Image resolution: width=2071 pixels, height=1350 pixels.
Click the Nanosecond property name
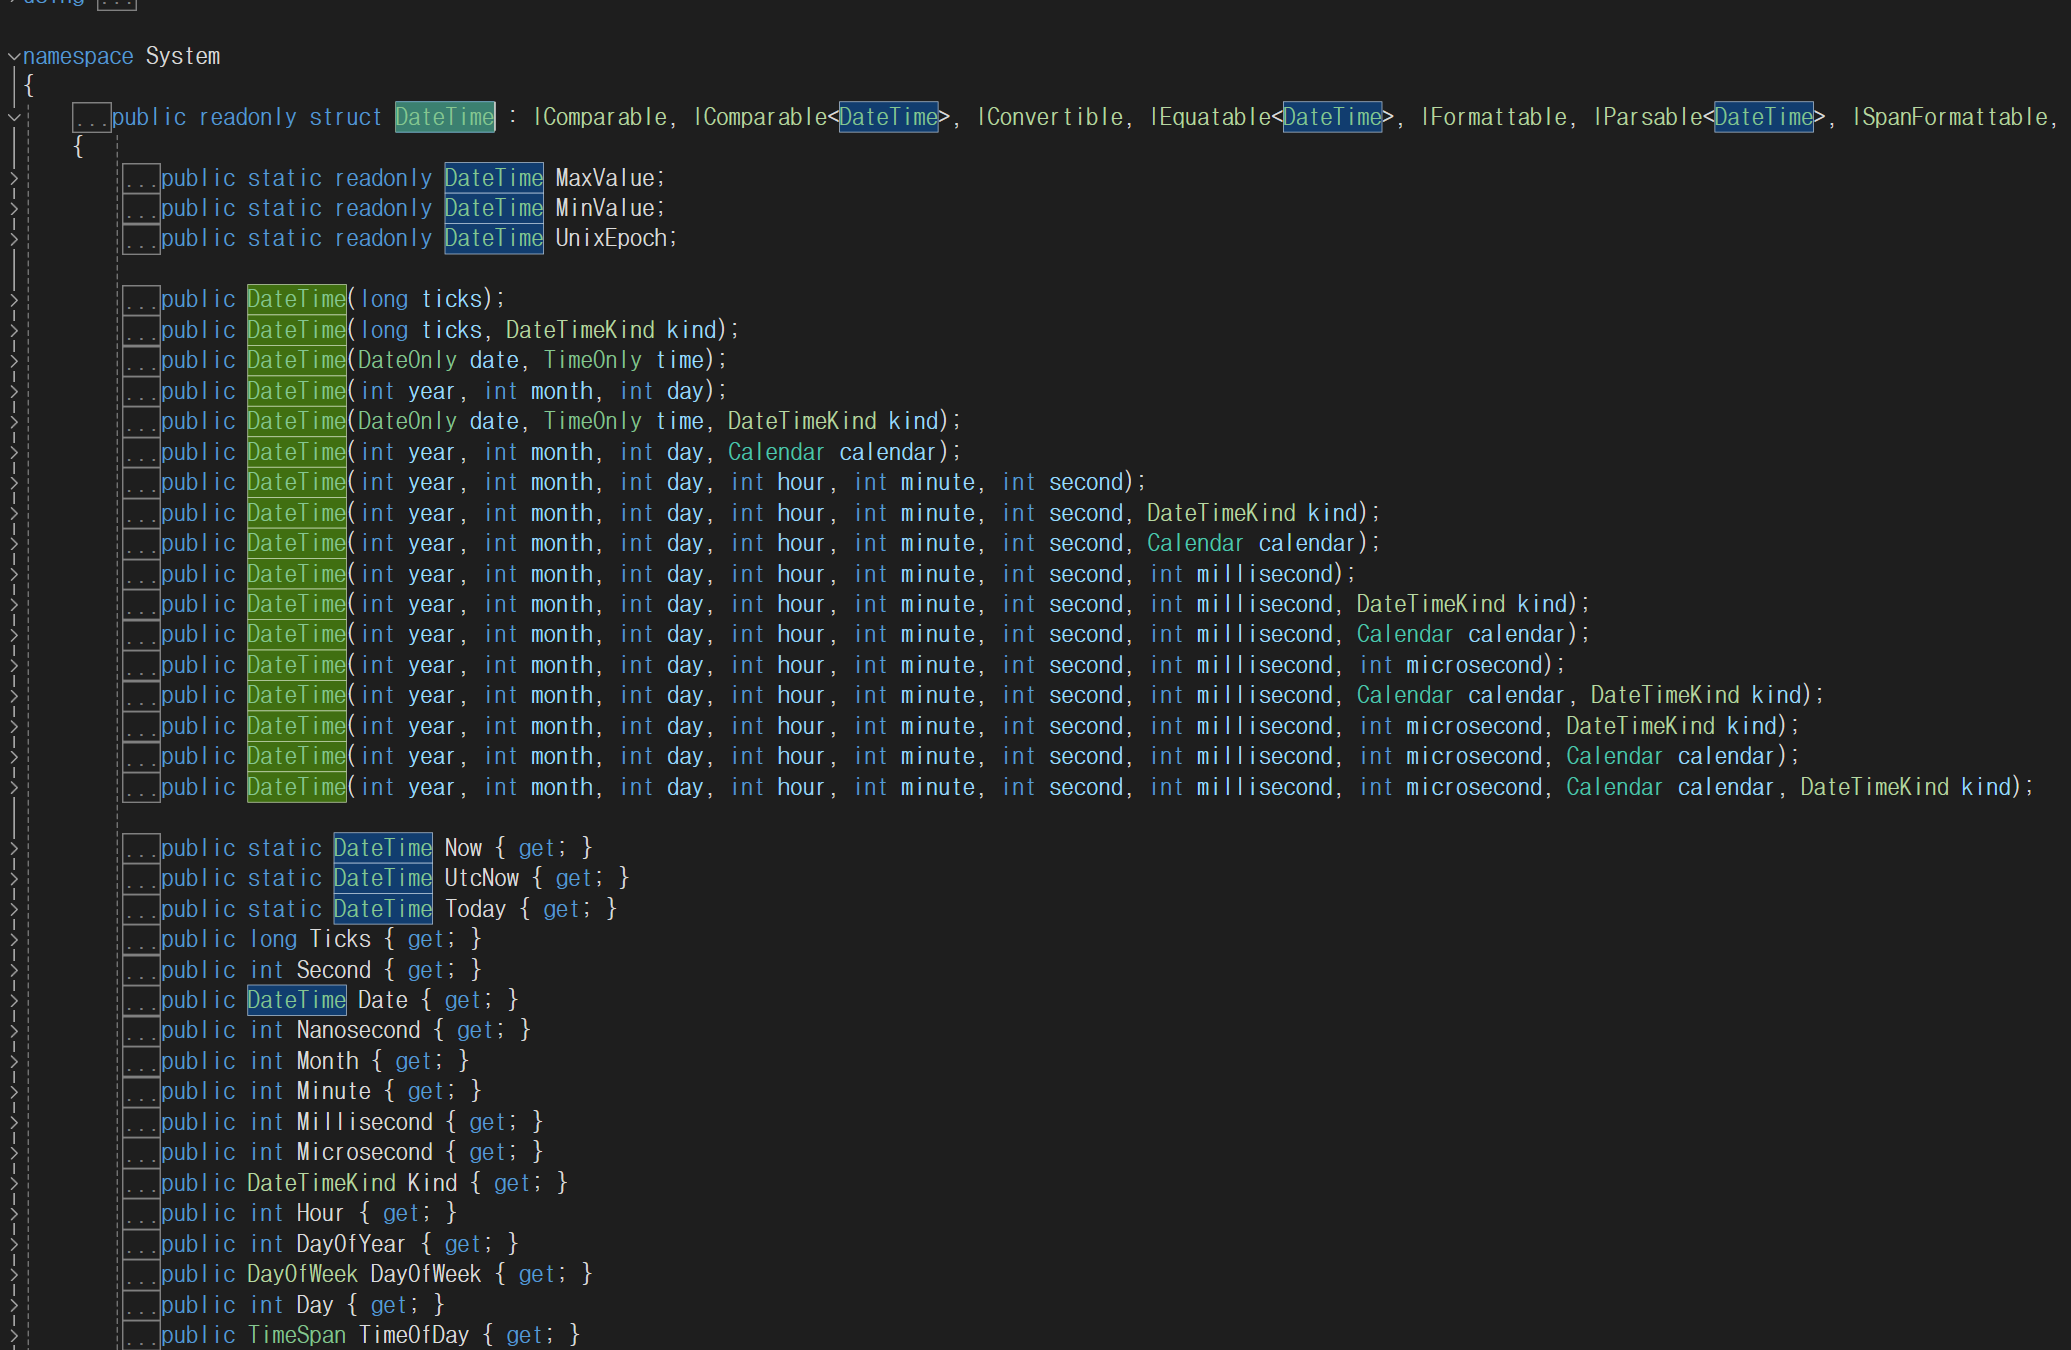[358, 1030]
